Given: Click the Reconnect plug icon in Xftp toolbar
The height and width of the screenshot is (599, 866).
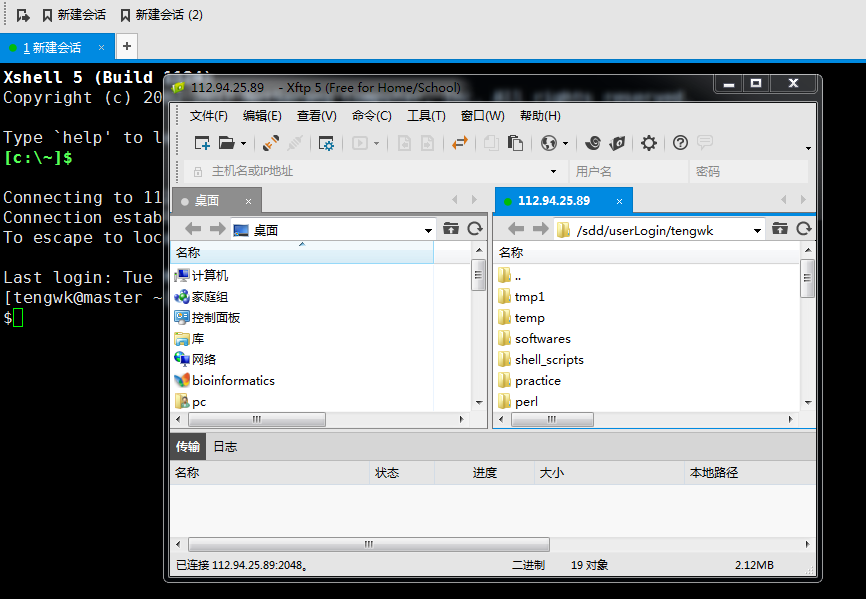Looking at the screenshot, I should pyautogui.click(x=271, y=144).
